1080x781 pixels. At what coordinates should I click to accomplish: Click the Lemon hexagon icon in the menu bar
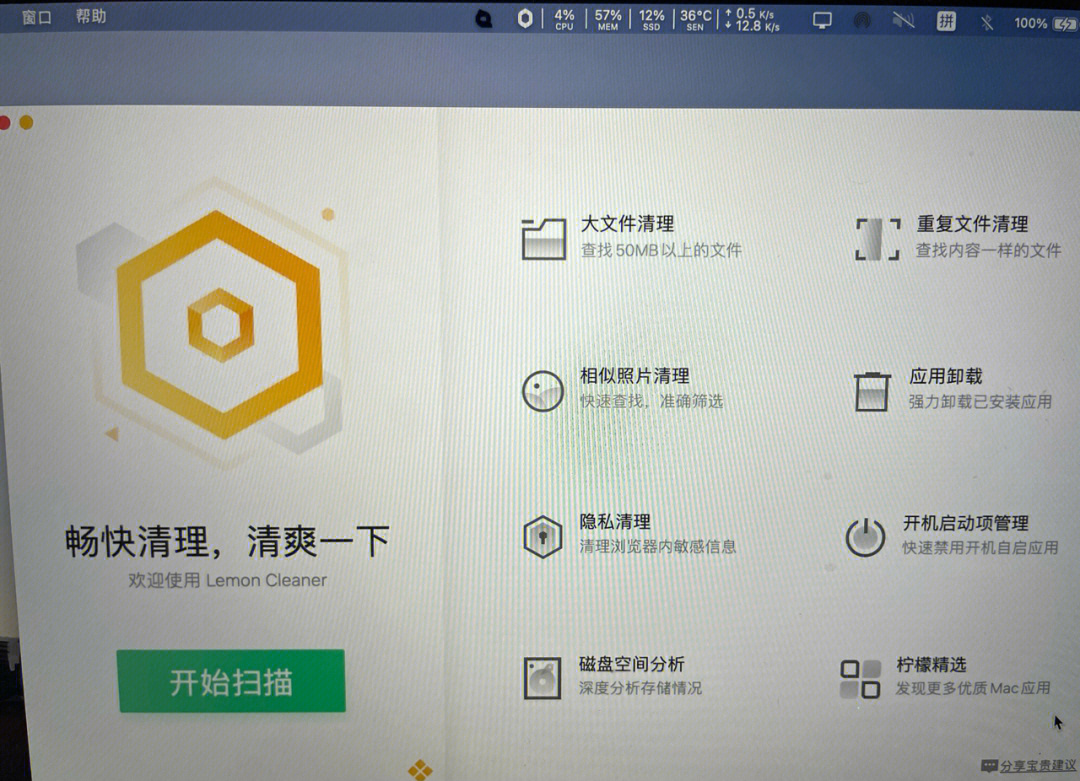(x=525, y=19)
